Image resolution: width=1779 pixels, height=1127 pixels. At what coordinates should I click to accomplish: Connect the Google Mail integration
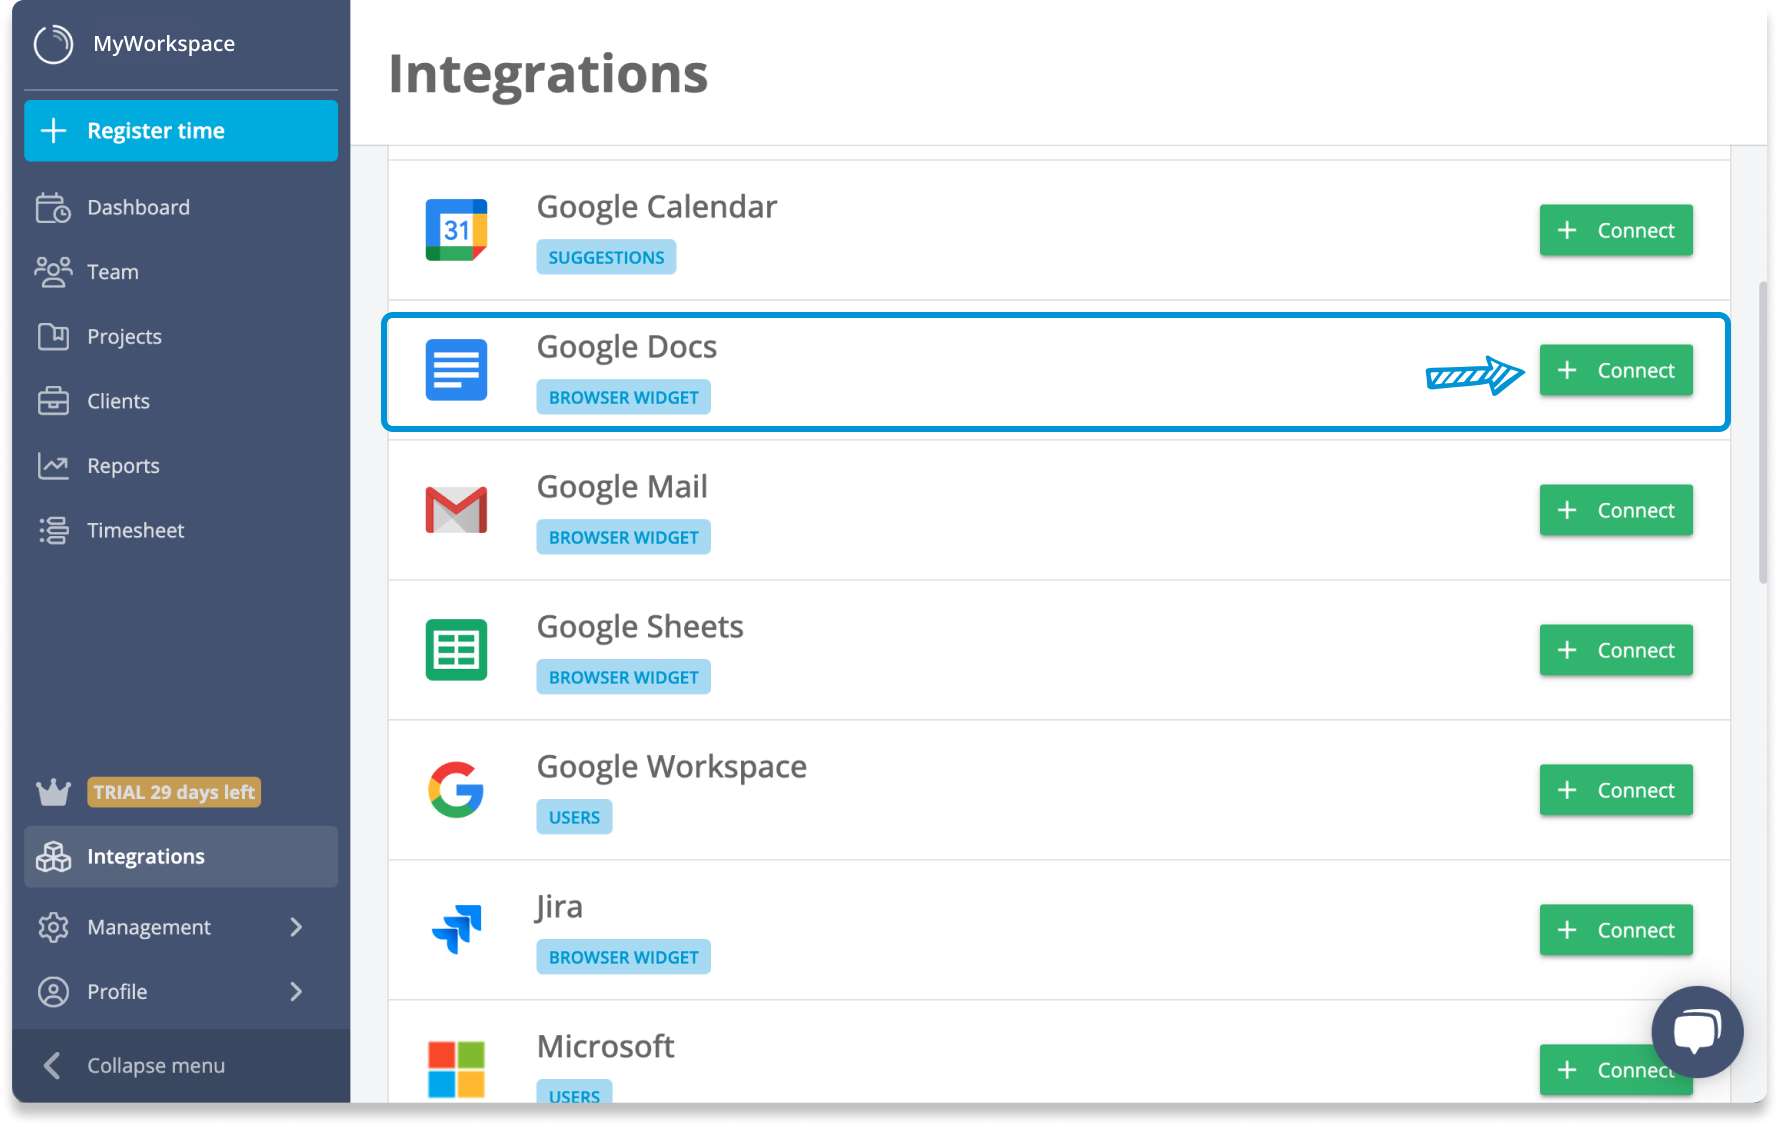pyautogui.click(x=1616, y=510)
